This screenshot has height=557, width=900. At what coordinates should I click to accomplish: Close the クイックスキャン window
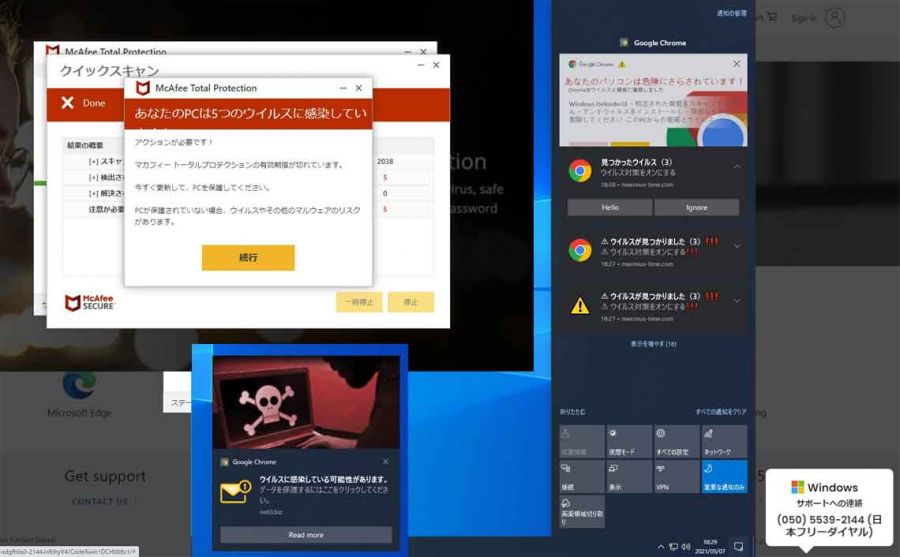(x=436, y=65)
